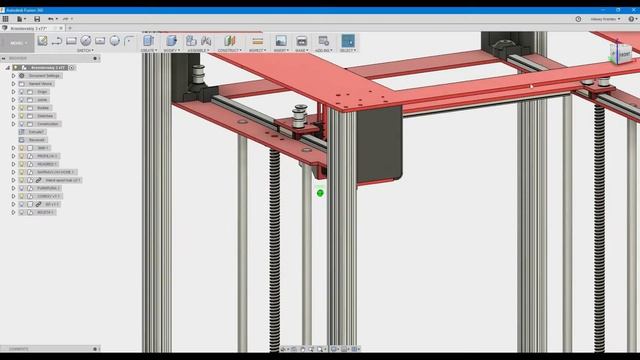Click the Save floppy disk icon
The image size is (640, 360).
coord(37,19)
